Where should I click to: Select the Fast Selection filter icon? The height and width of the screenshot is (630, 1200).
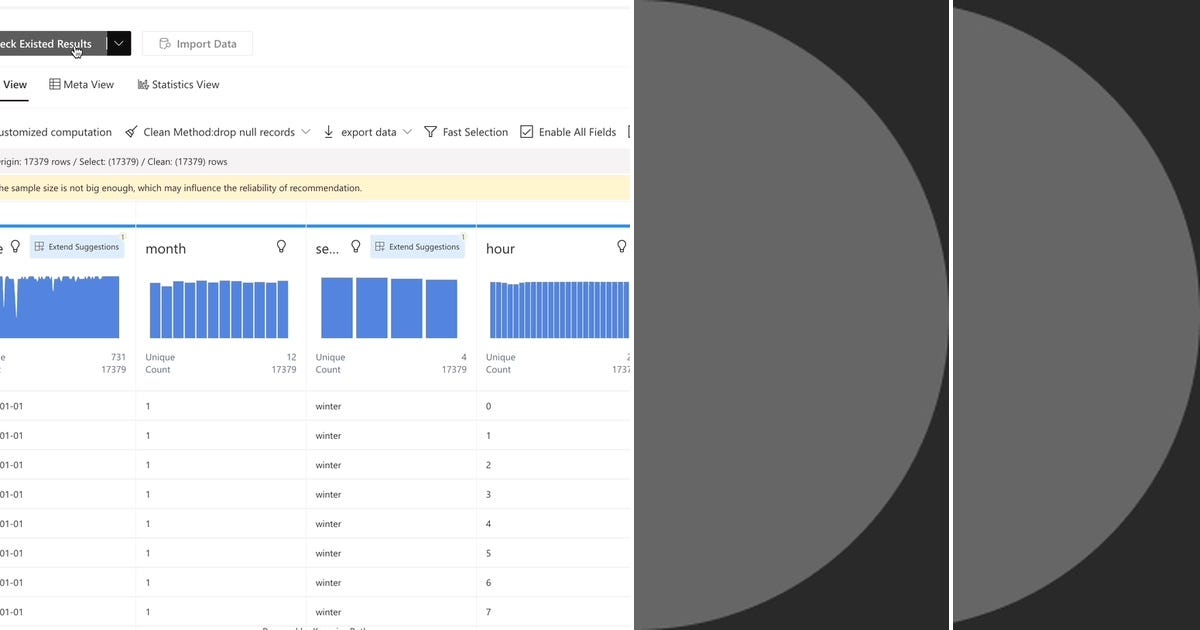[x=430, y=131]
